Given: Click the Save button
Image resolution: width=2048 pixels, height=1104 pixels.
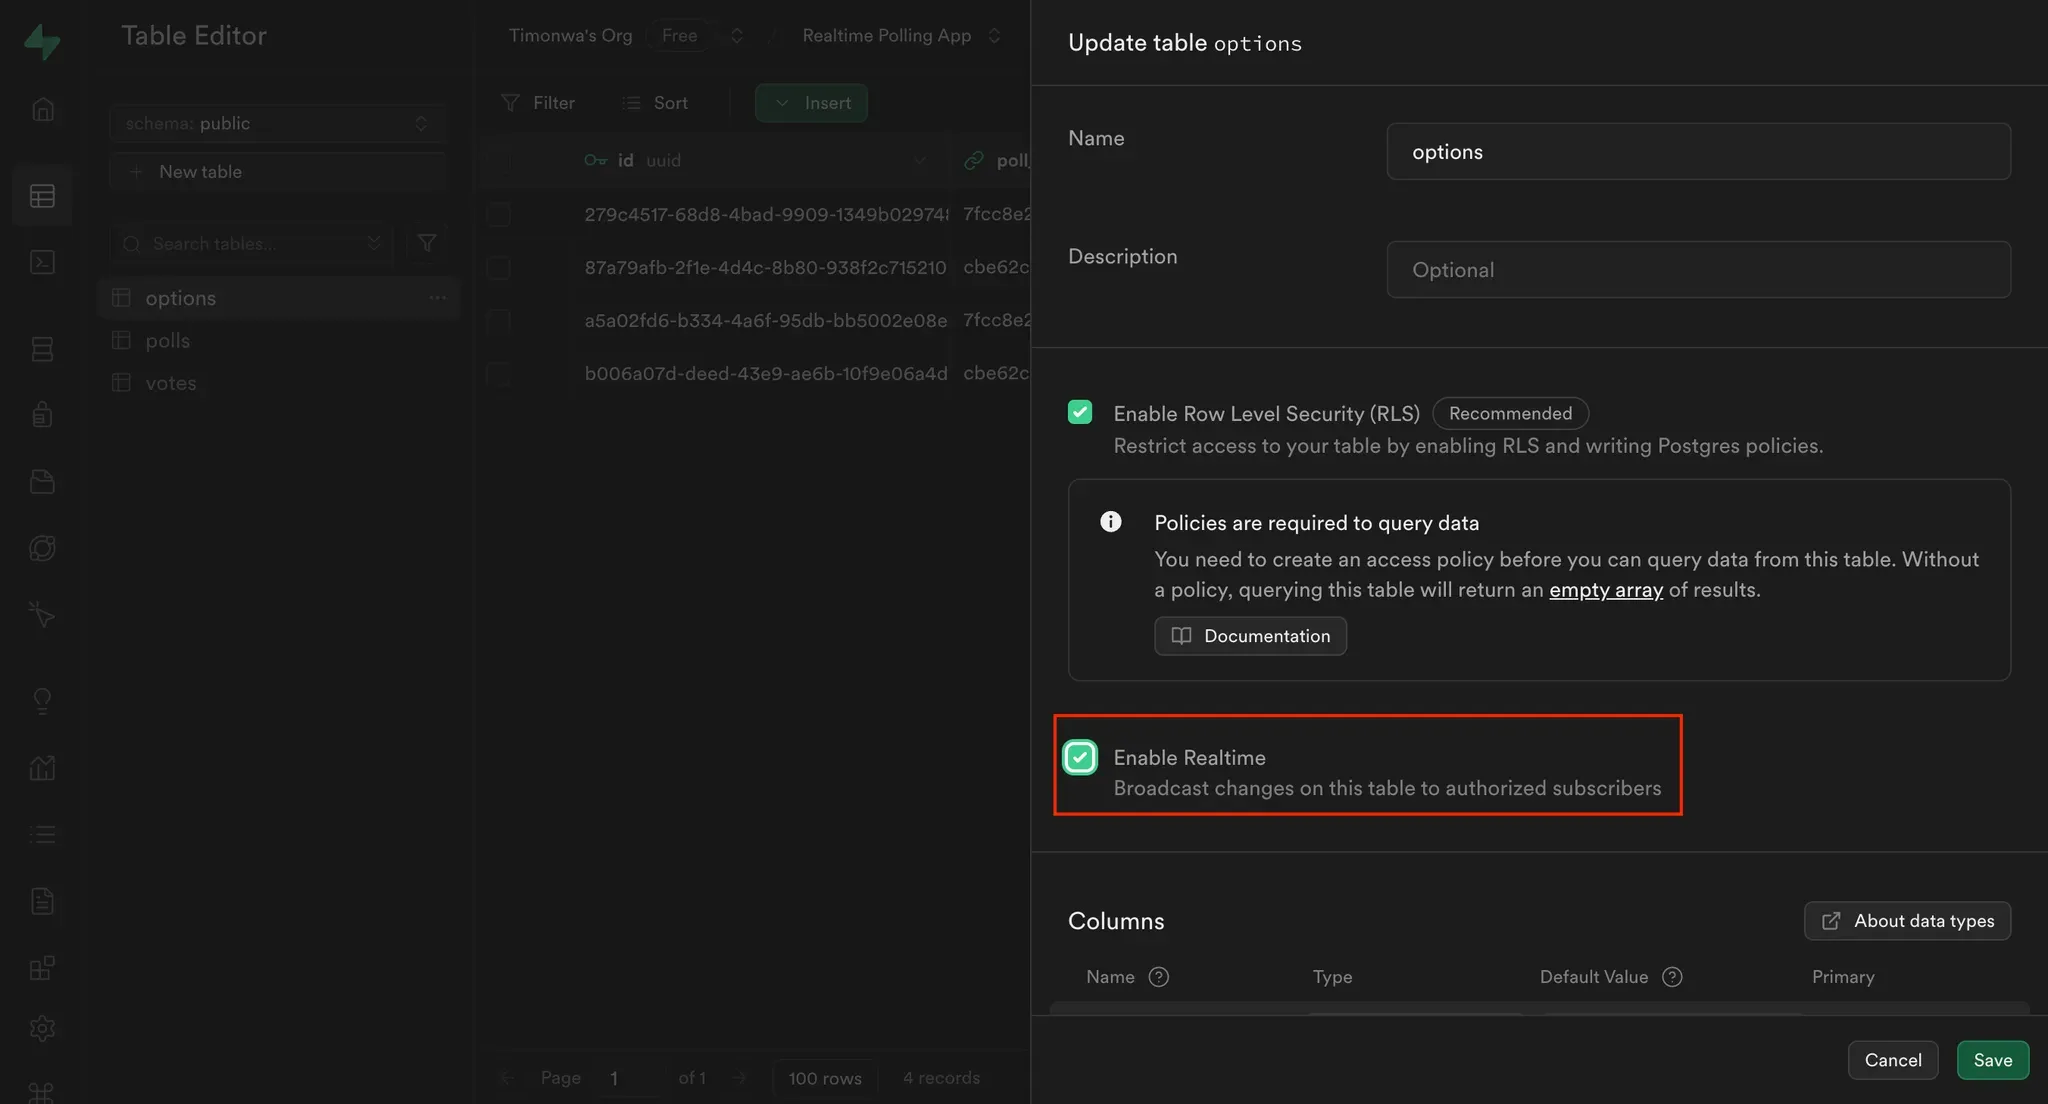Looking at the screenshot, I should tap(1992, 1060).
